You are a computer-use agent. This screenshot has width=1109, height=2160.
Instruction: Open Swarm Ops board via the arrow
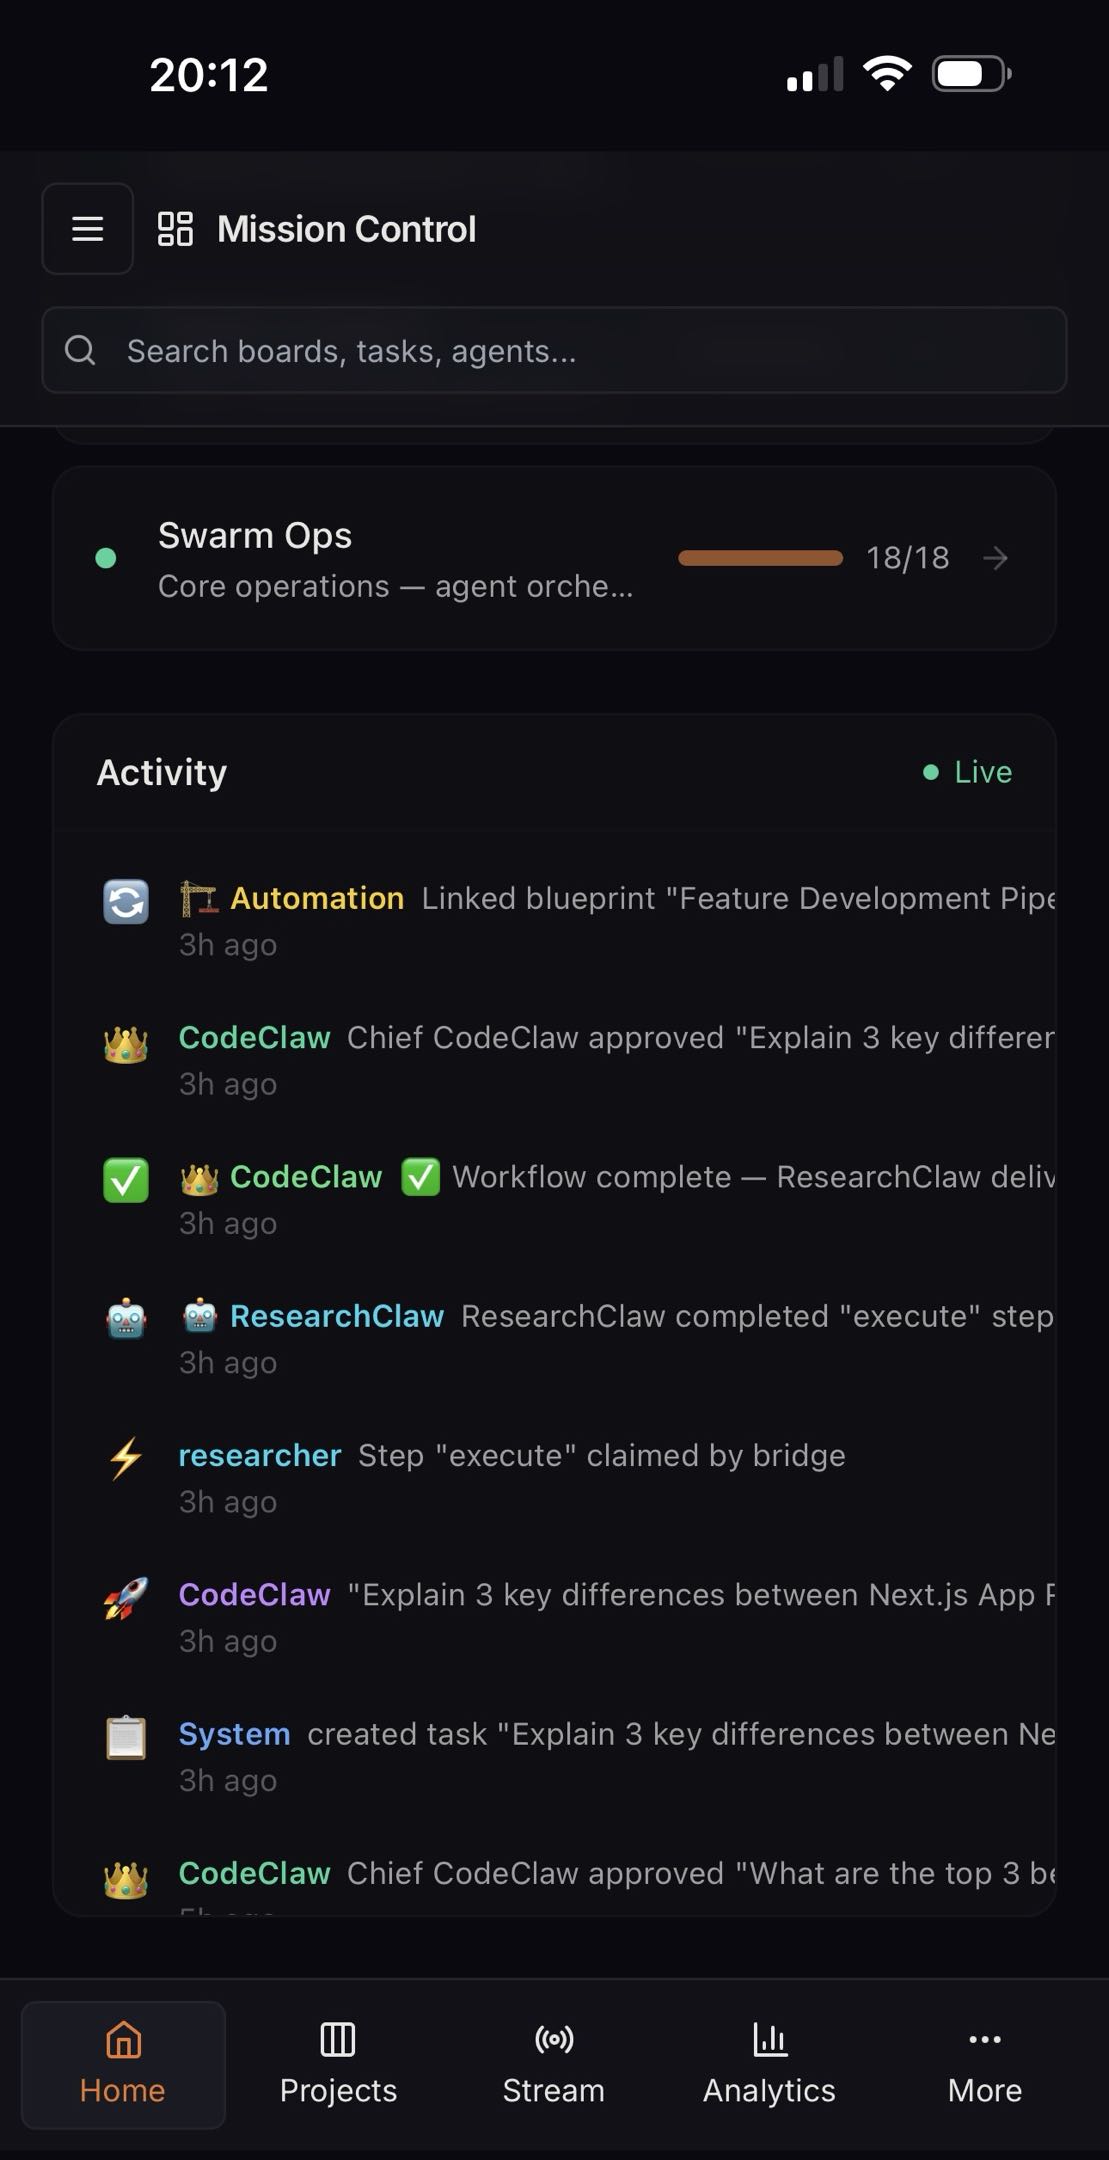click(997, 558)
